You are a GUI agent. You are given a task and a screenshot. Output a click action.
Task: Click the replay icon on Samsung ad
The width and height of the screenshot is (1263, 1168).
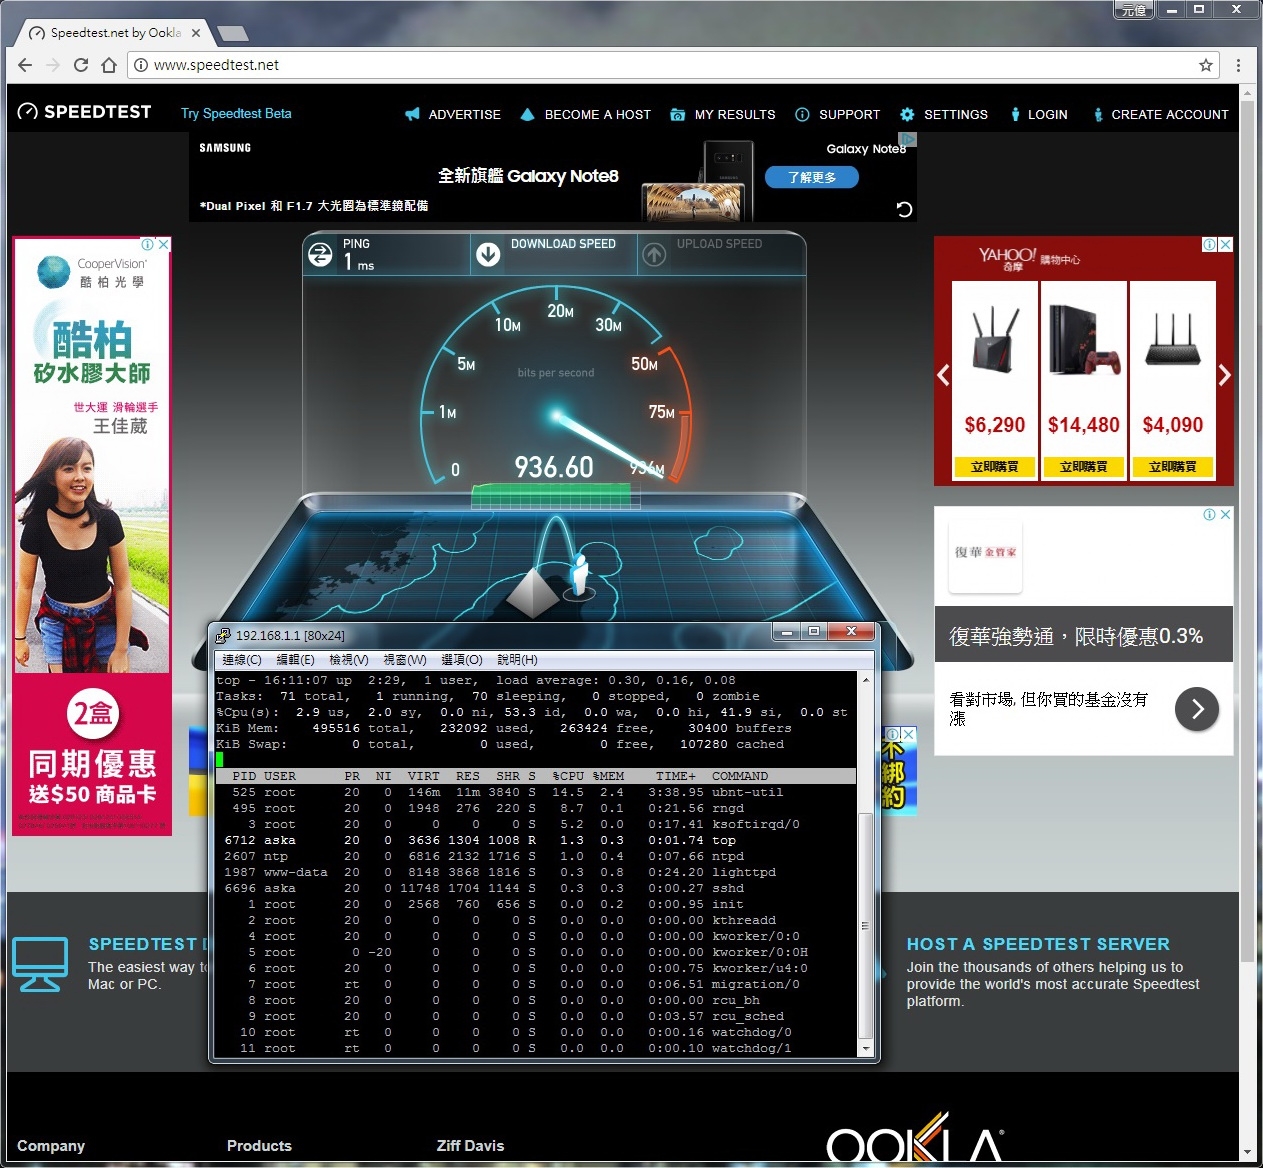(x=904, y=209)
